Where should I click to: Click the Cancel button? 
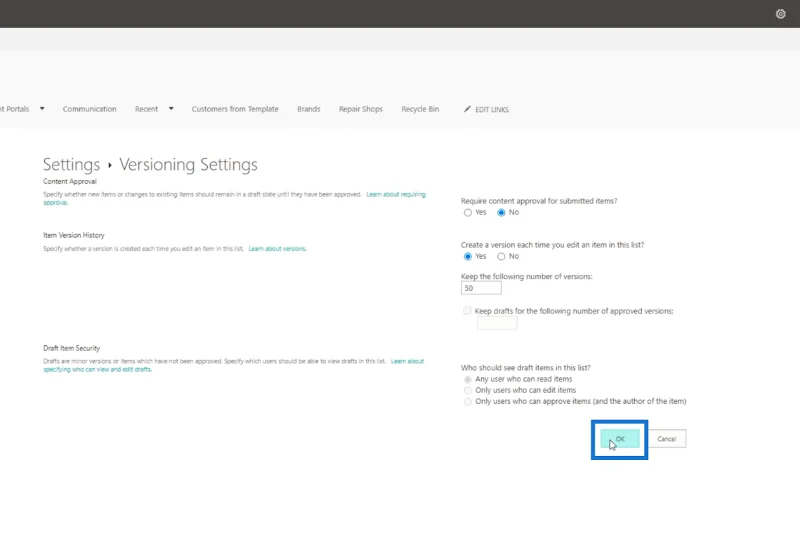click(666, 439)
